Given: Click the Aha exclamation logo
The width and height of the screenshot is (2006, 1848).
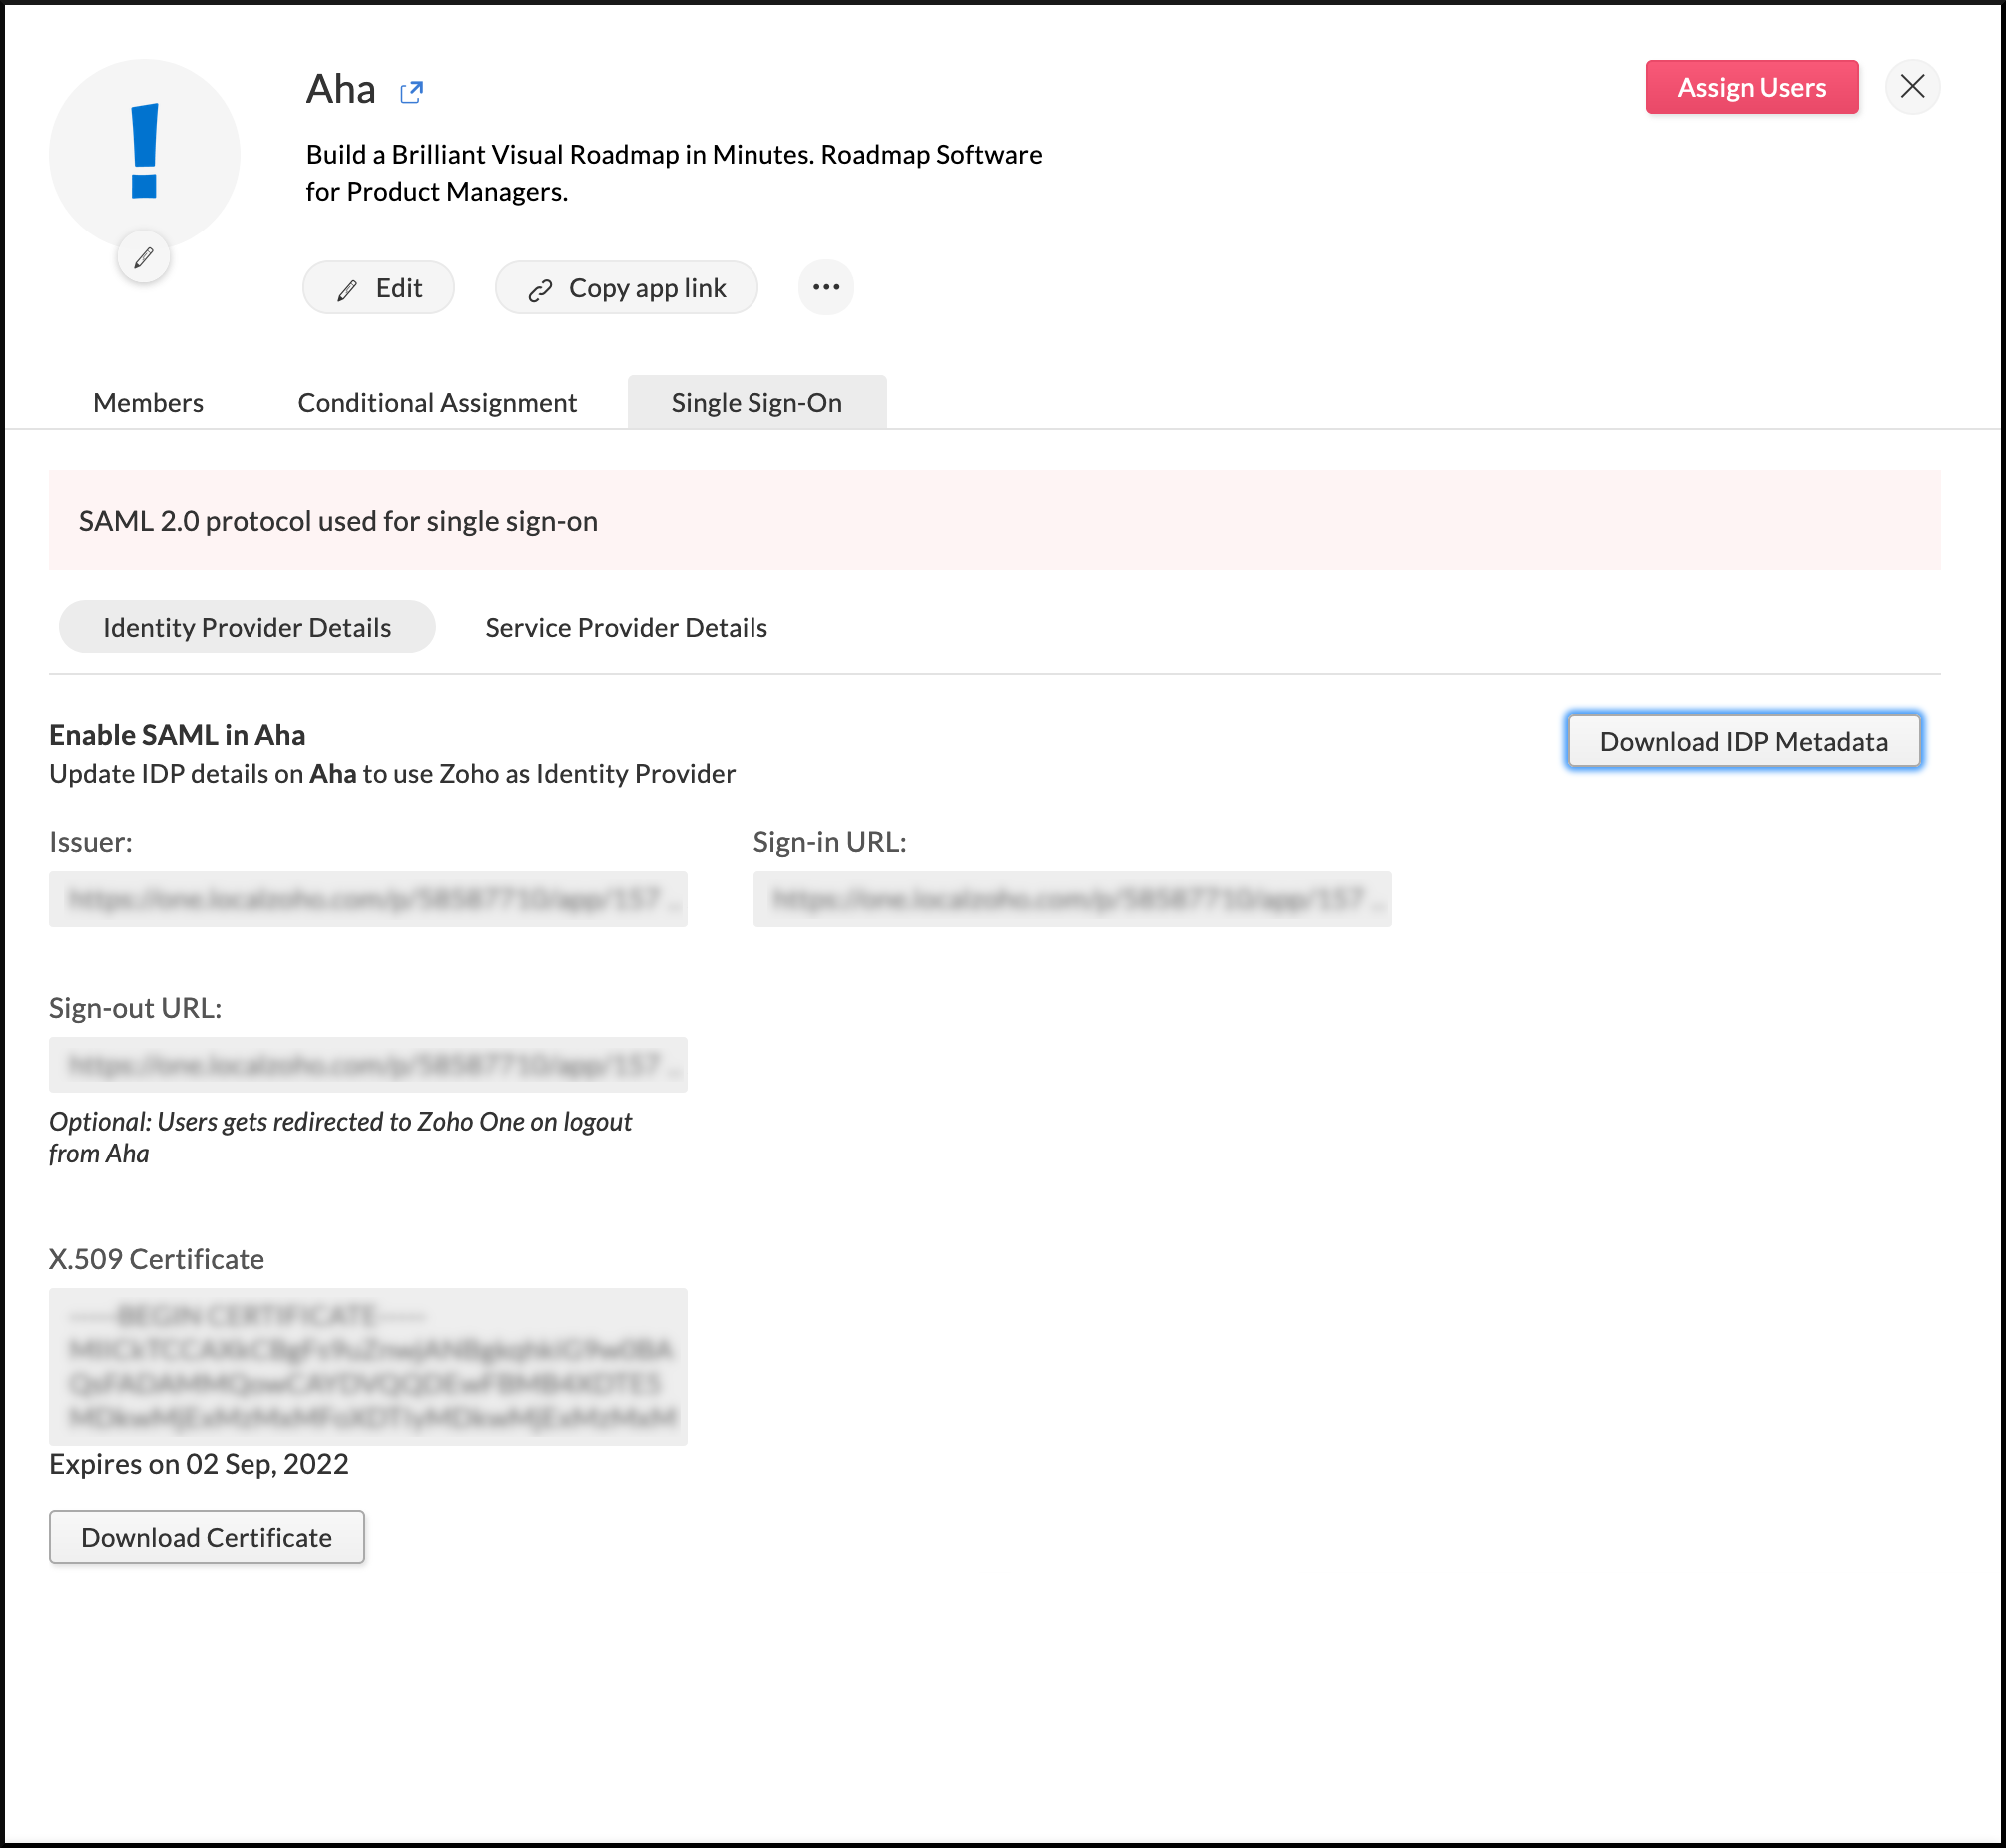Looking at the screenshot, I should pos(145,152).
